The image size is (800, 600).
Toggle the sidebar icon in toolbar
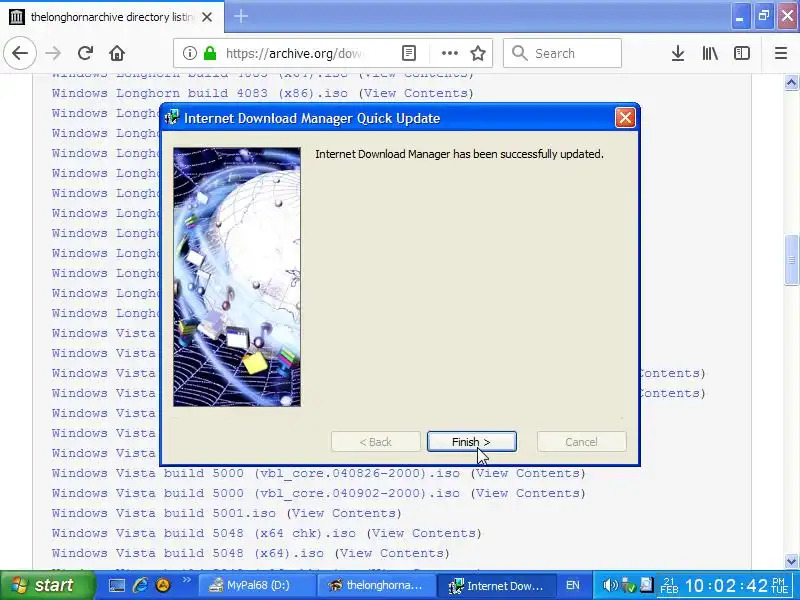pyautogui.click(x=741, y=53)
